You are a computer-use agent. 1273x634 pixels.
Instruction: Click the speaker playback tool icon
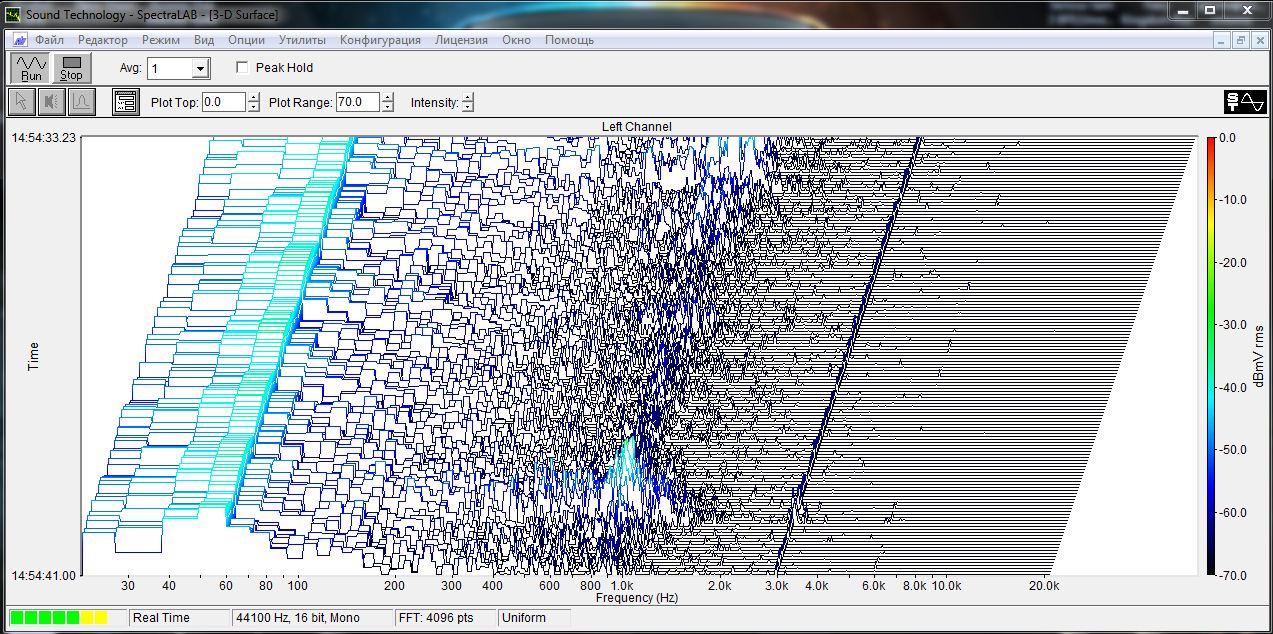point(51,102)
